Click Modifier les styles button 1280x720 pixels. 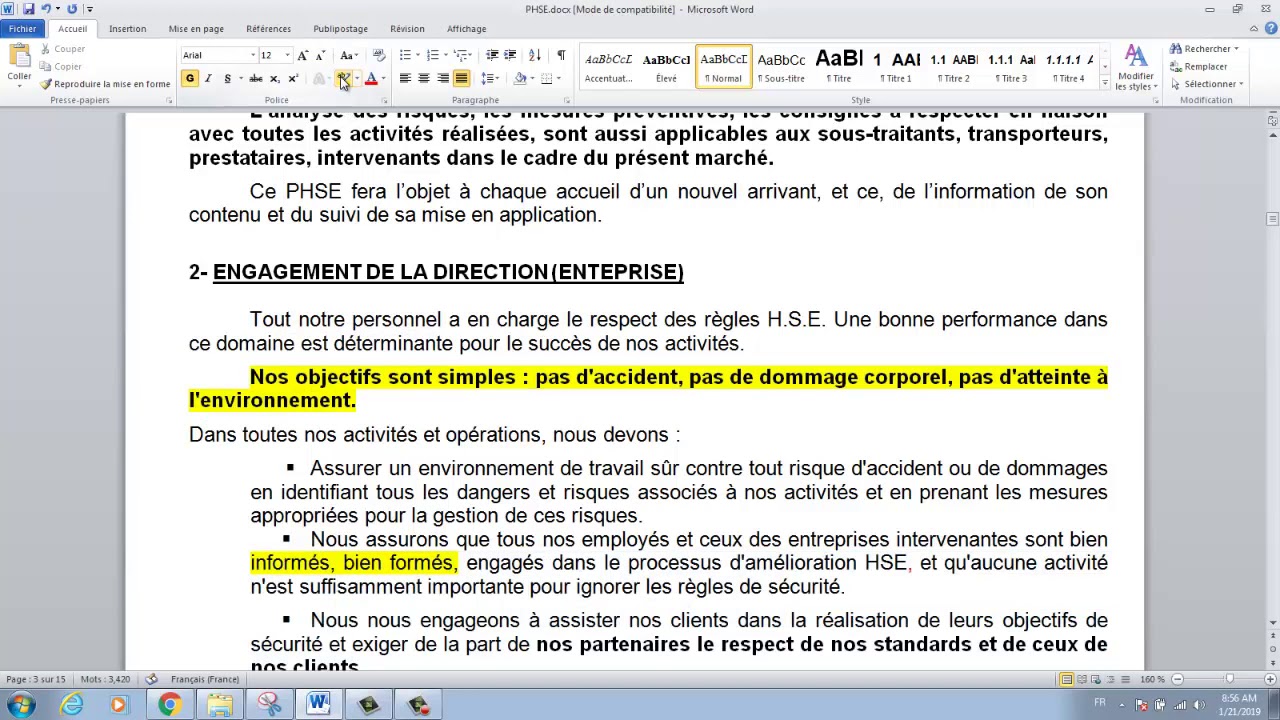[1135, 68]
